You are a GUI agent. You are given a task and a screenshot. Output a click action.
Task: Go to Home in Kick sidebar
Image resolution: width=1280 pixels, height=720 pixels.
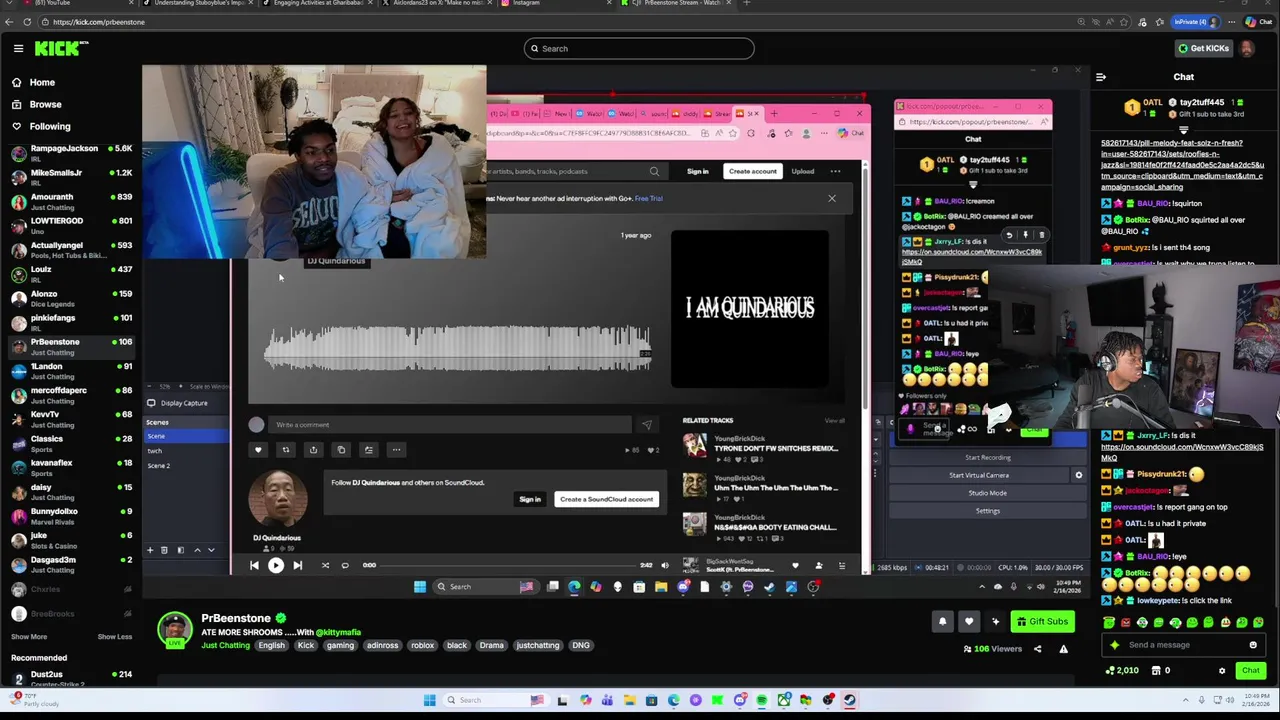point(42,82)
